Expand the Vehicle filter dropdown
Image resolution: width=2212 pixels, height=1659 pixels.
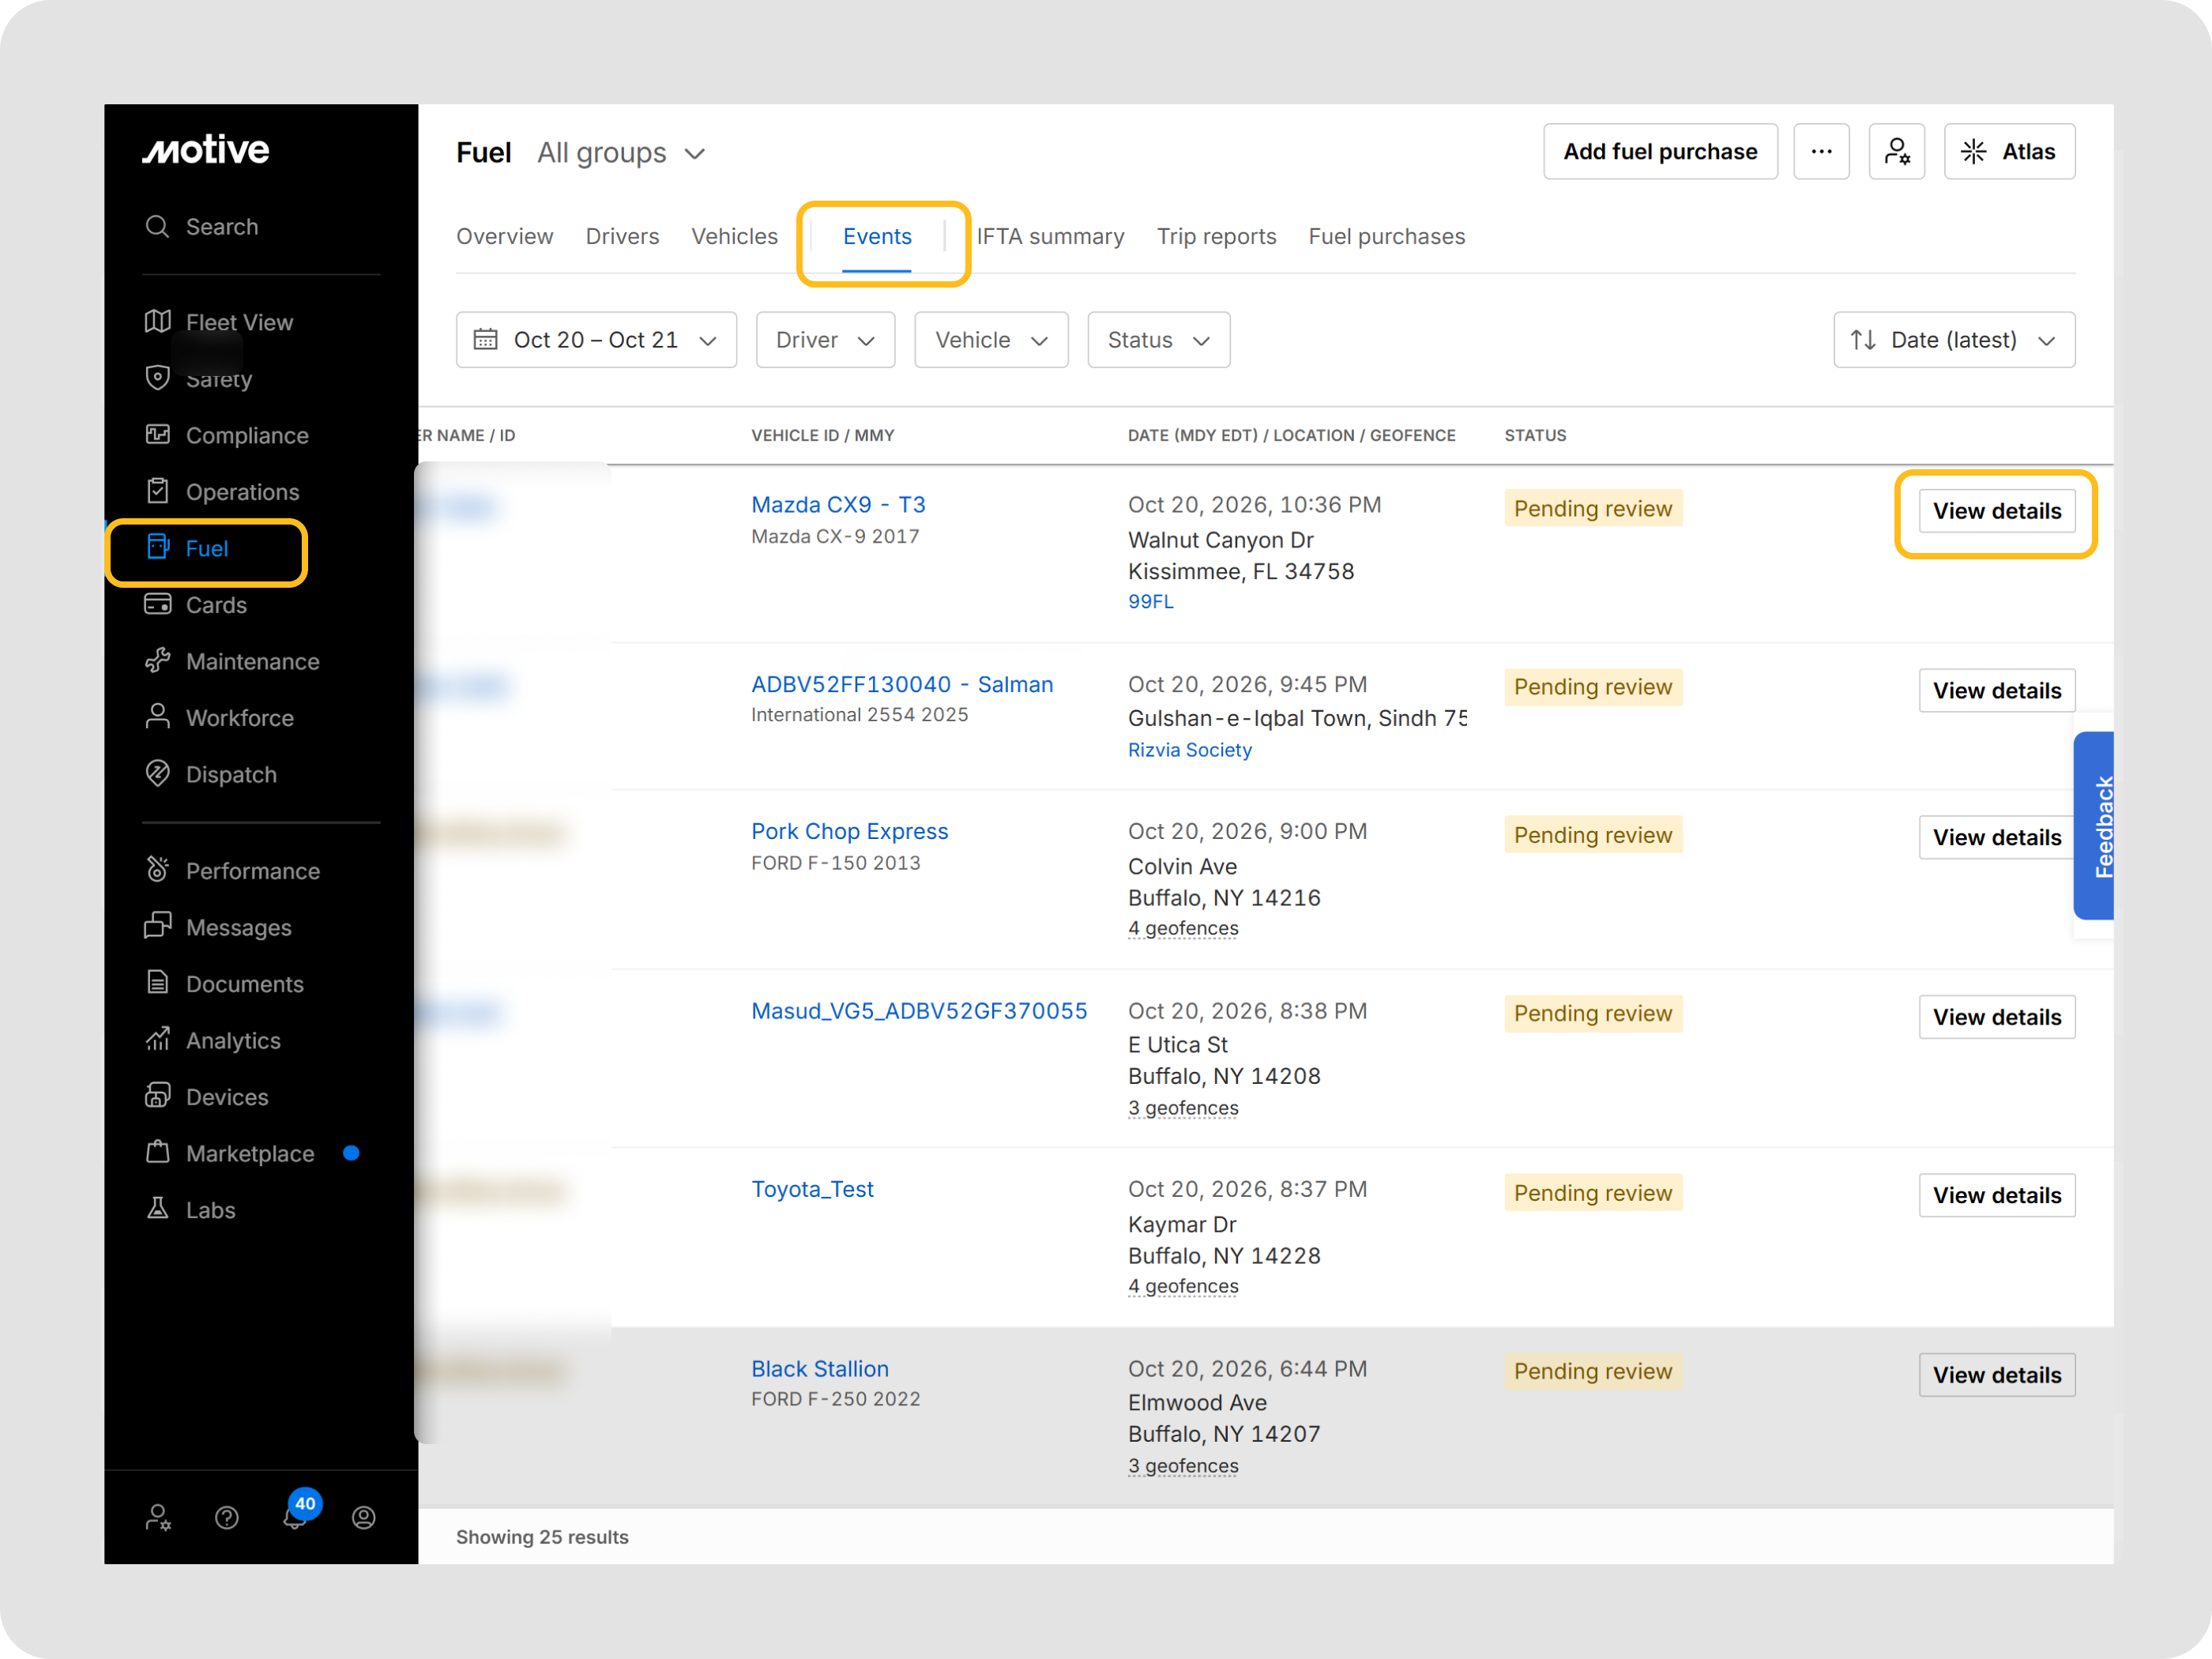click(991, 340)
